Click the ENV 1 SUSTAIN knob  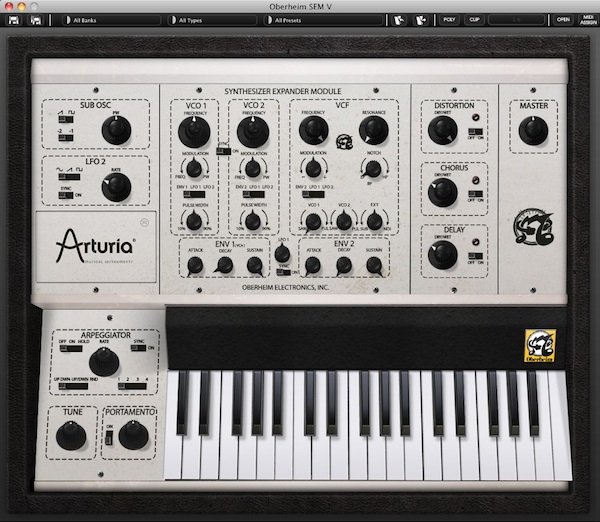254,265
